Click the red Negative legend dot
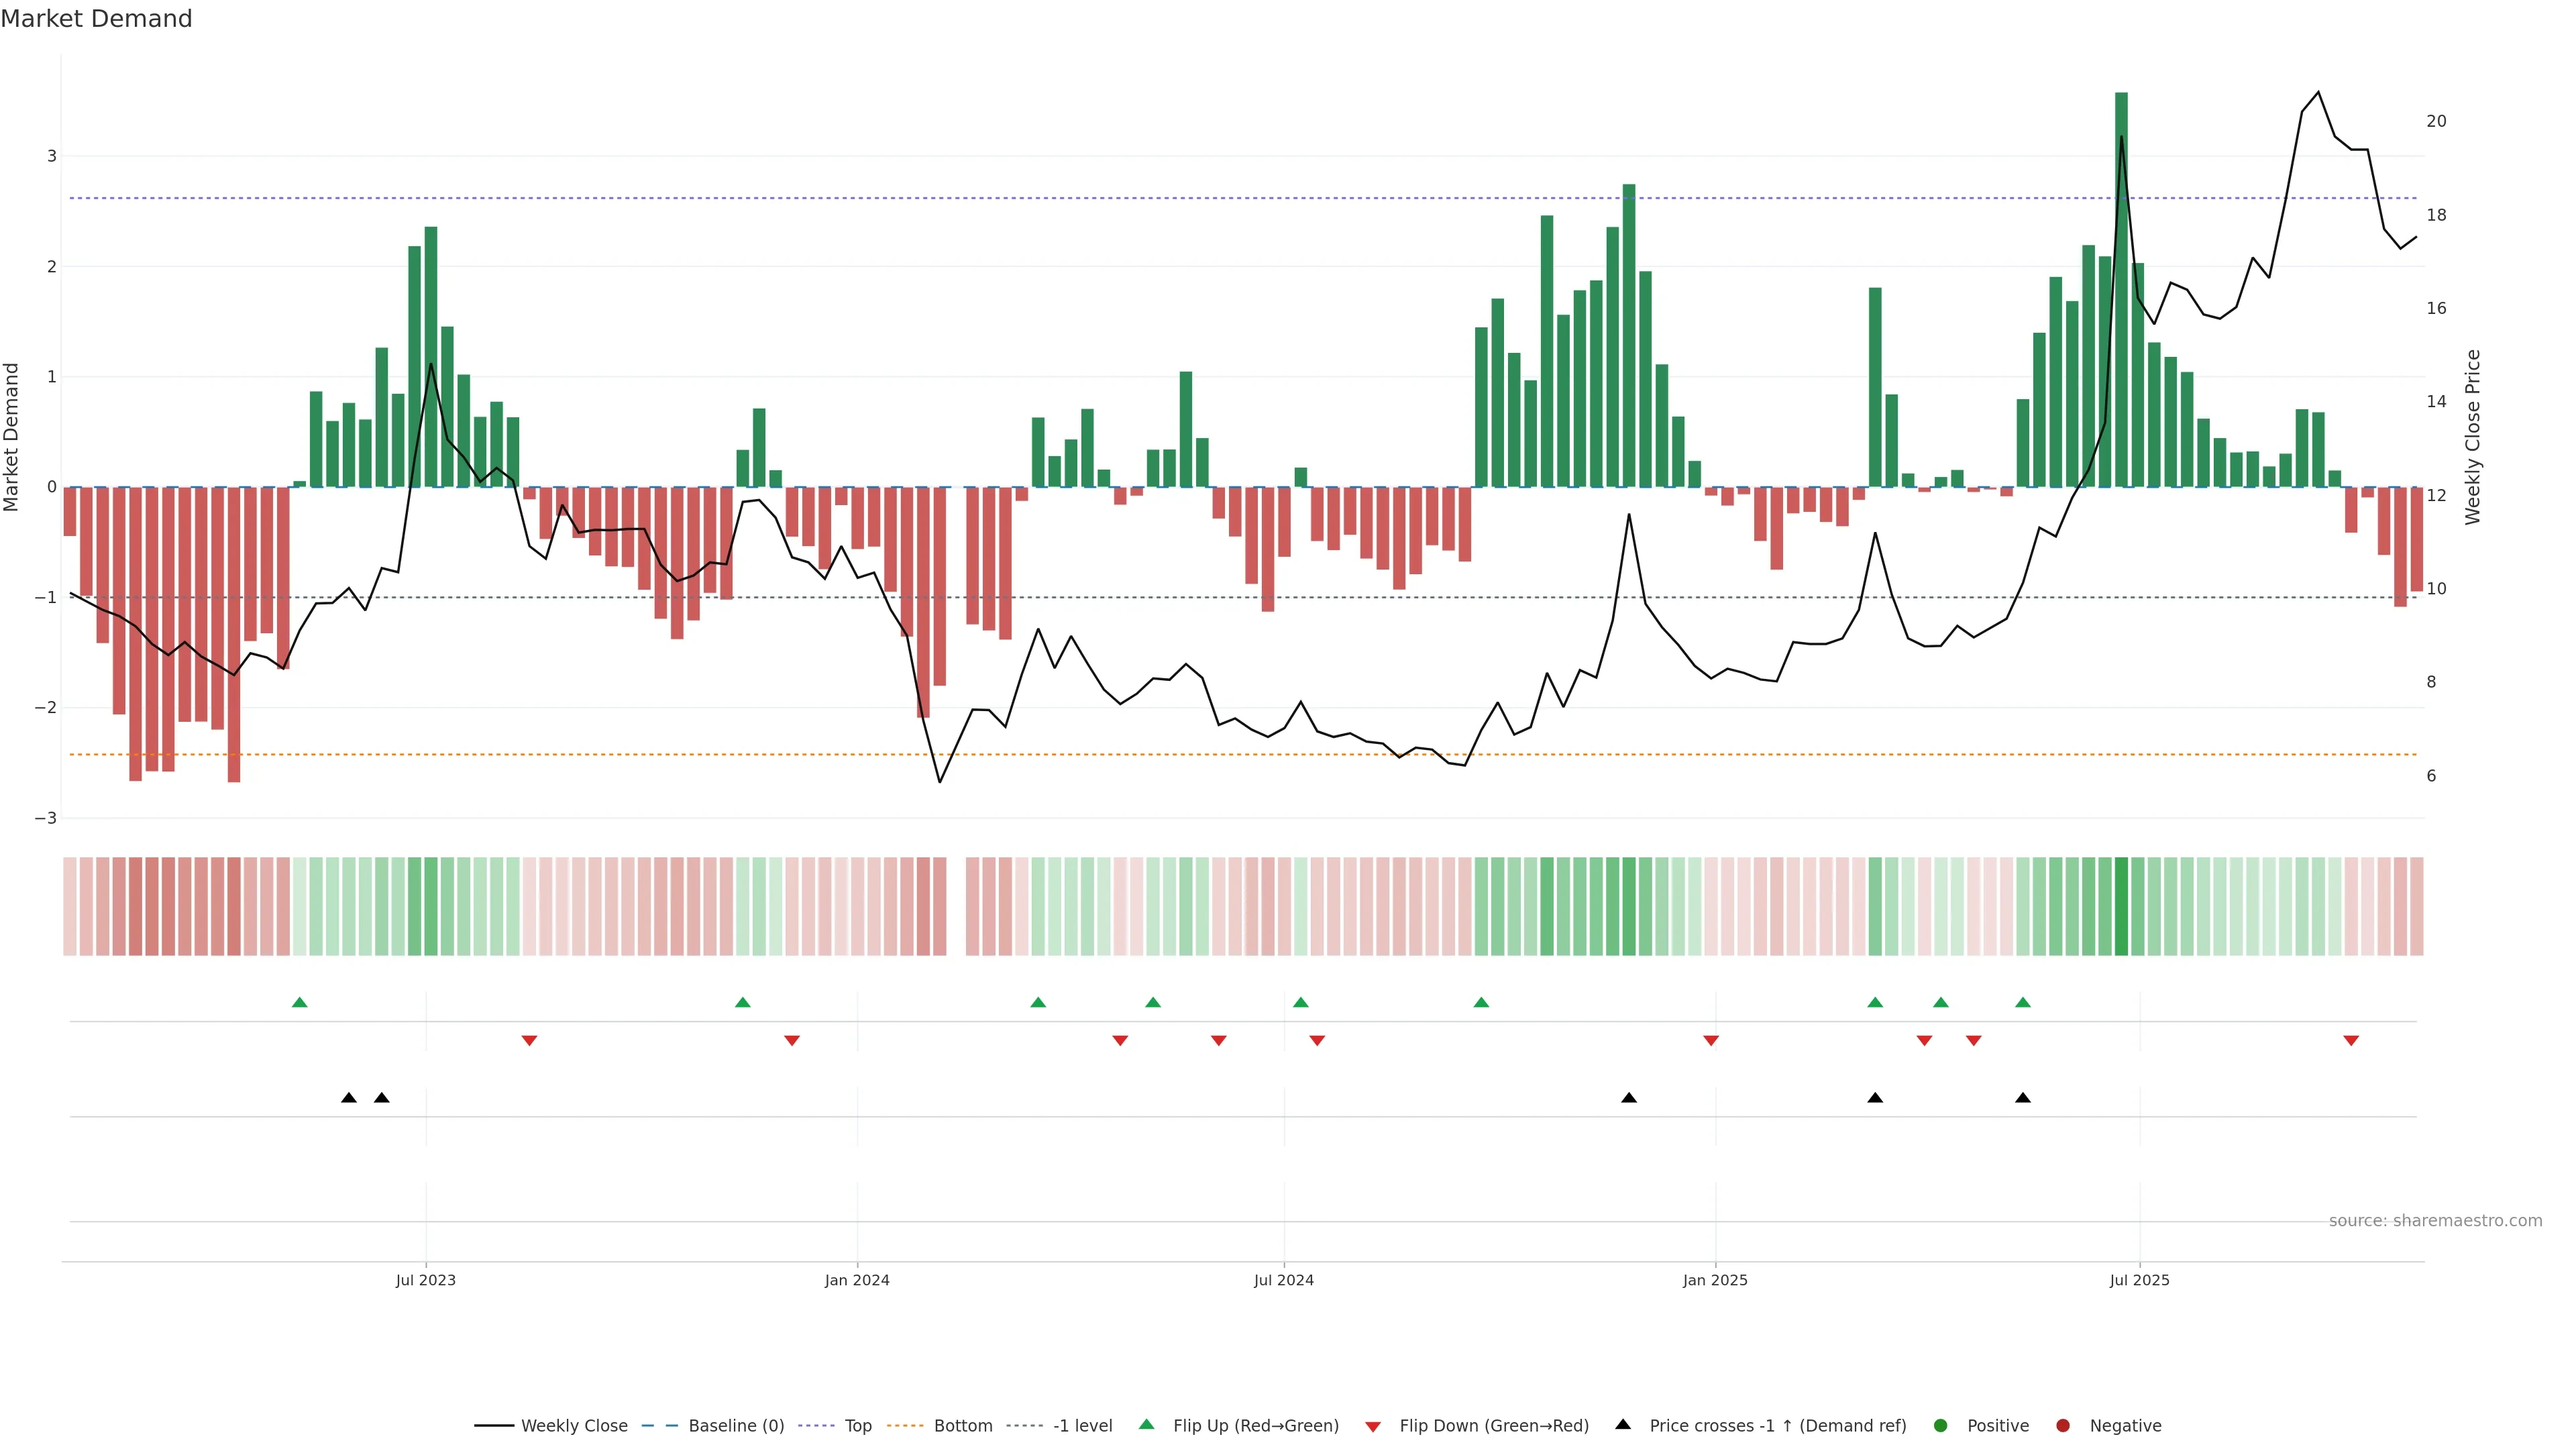Image resolution: width=2576 pixels, height=1449 pixels. pos(2063,1425)
